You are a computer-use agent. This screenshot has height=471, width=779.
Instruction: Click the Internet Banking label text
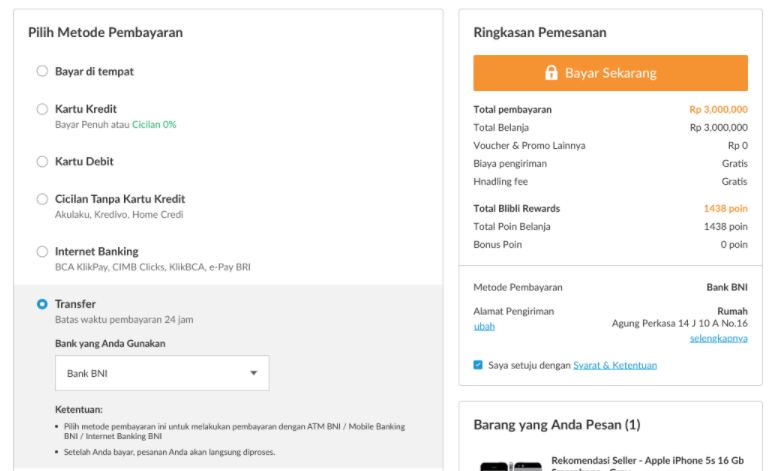pyautogui.click(x=97, y=251)
